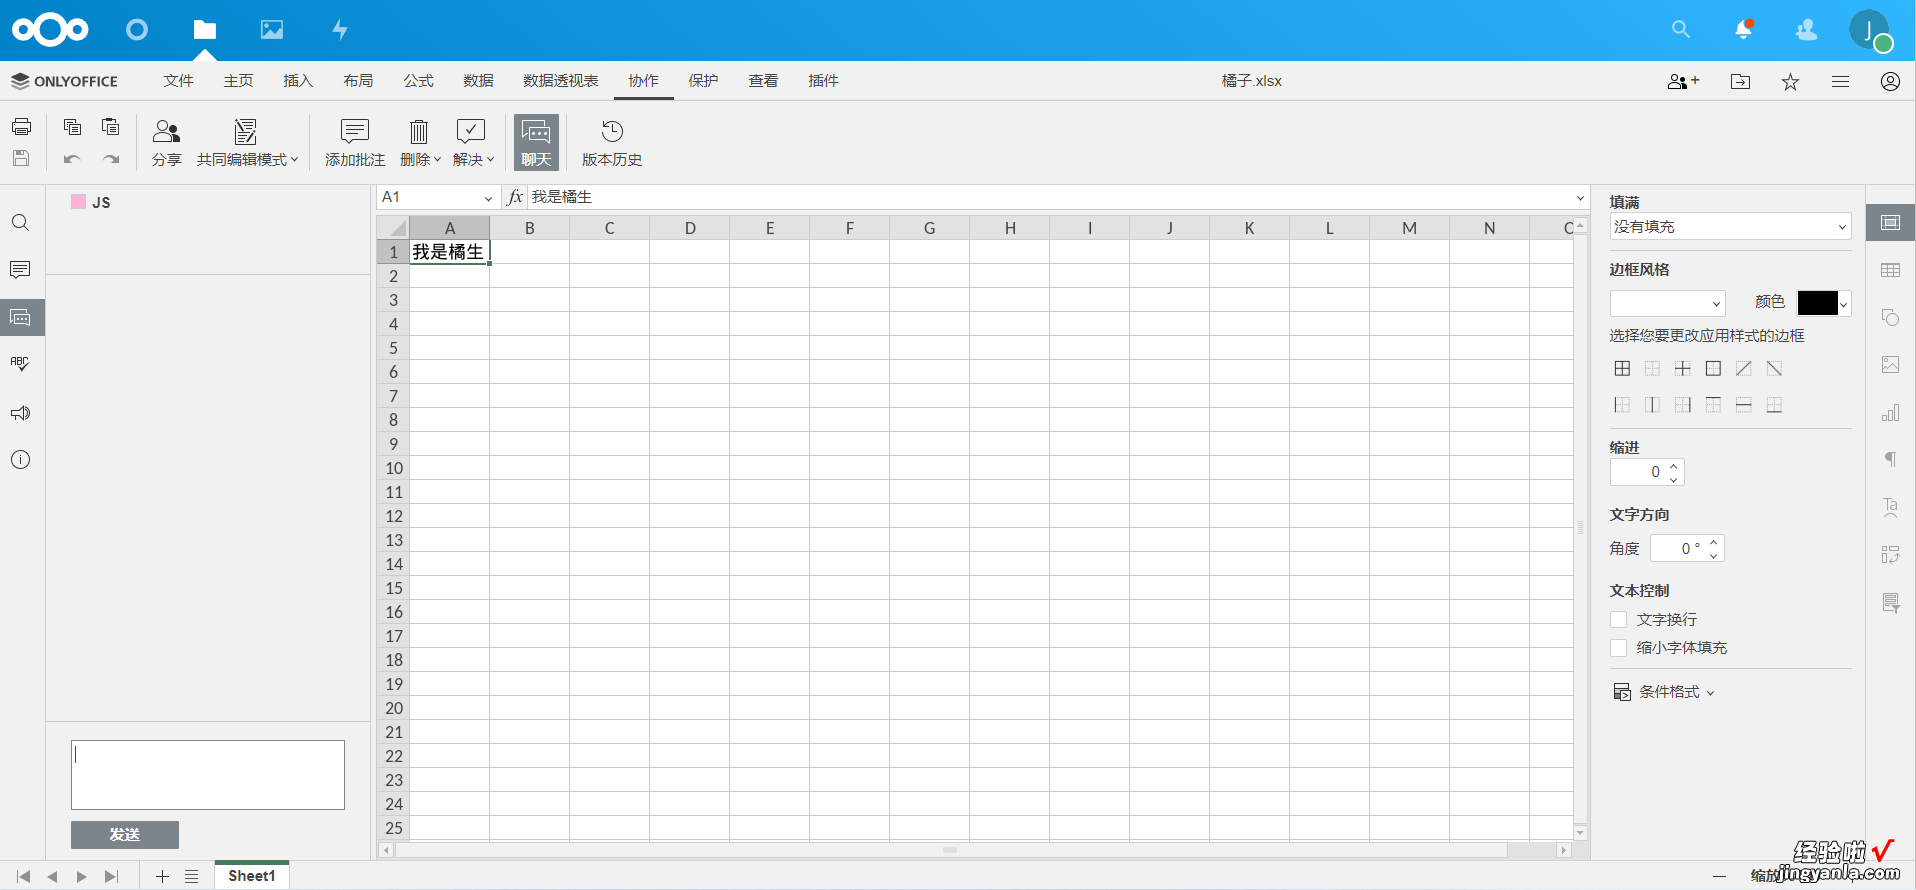Open the left sidebar comments icon
This screenshot has height=890, width=1916.
(21, 270)
